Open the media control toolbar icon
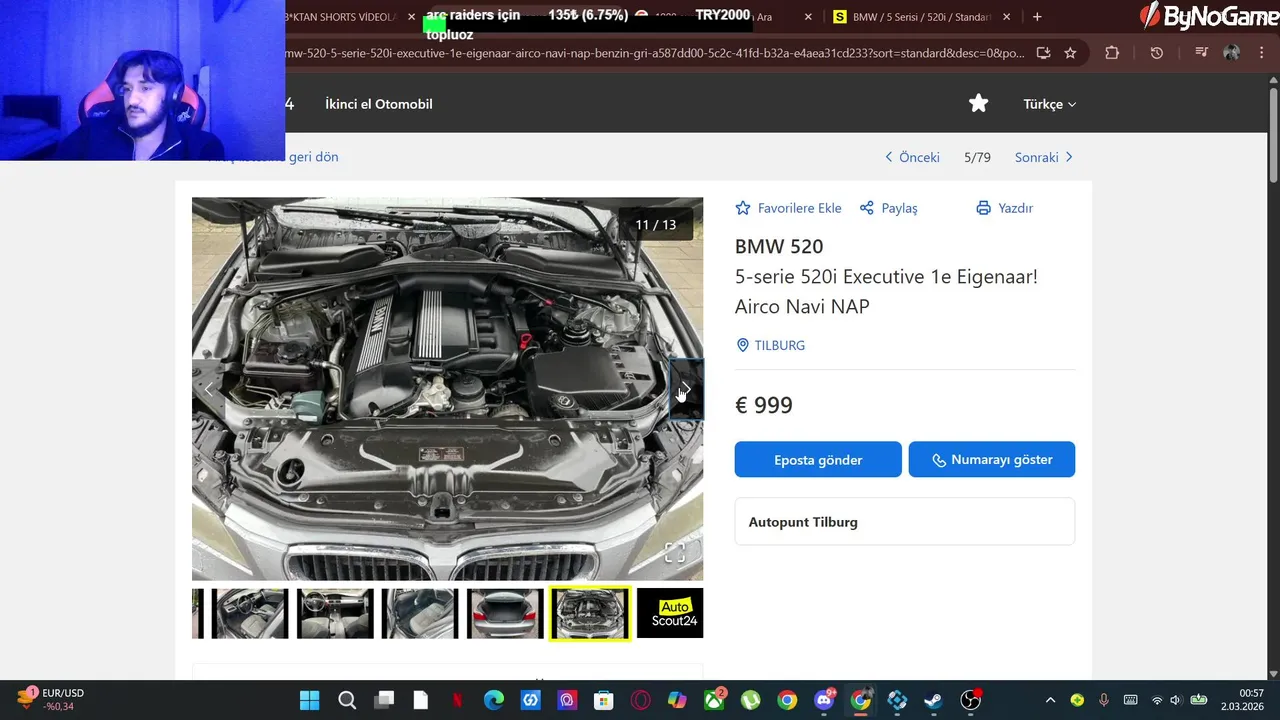Screen dimensions: 1280x720 pos(1202,53)
